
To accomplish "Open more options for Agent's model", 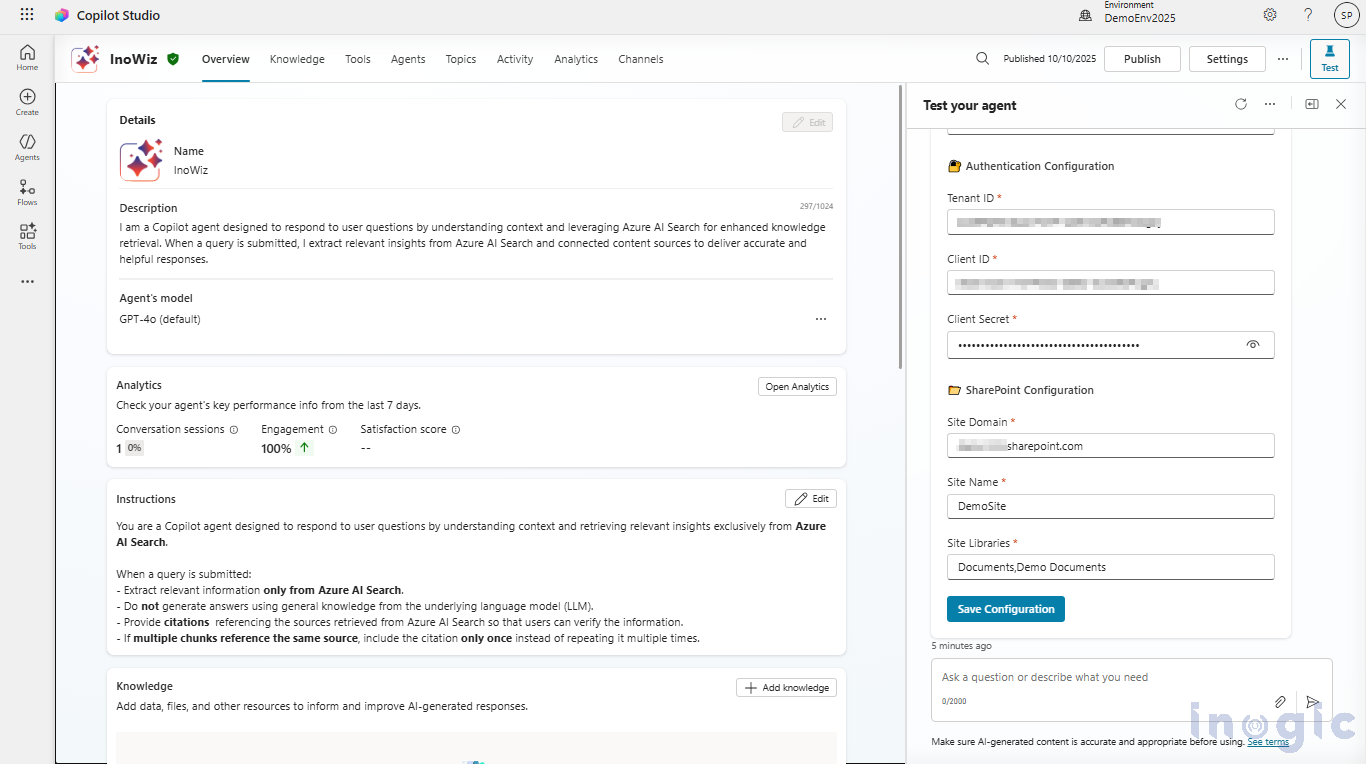I will (x=821, y=318).
